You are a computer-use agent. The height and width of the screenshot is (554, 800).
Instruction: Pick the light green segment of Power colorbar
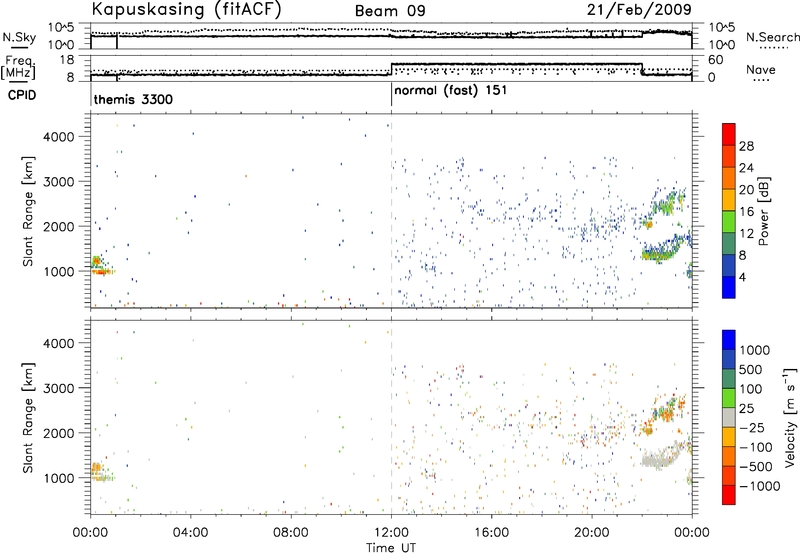pyautogui.click(x=729, y=222)
